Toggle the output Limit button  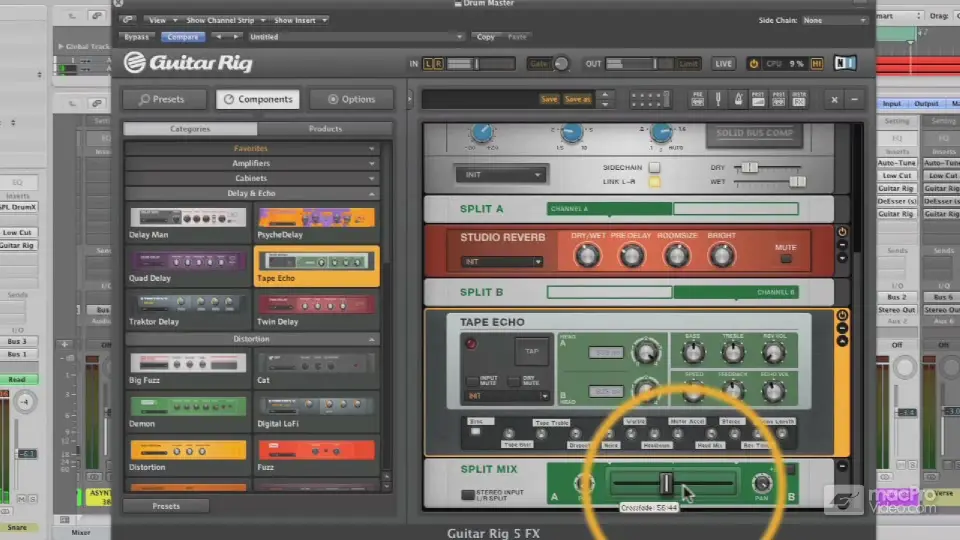click(688, 64)
